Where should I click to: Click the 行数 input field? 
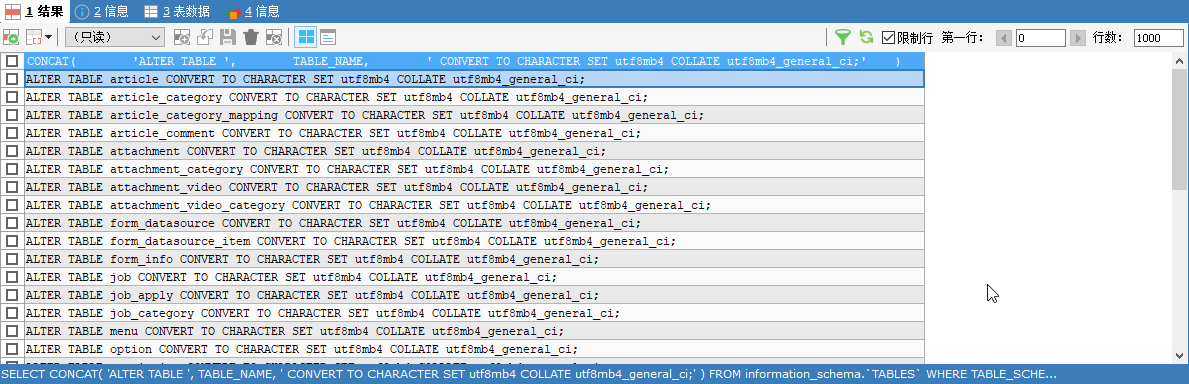[x=1159, y=38]
